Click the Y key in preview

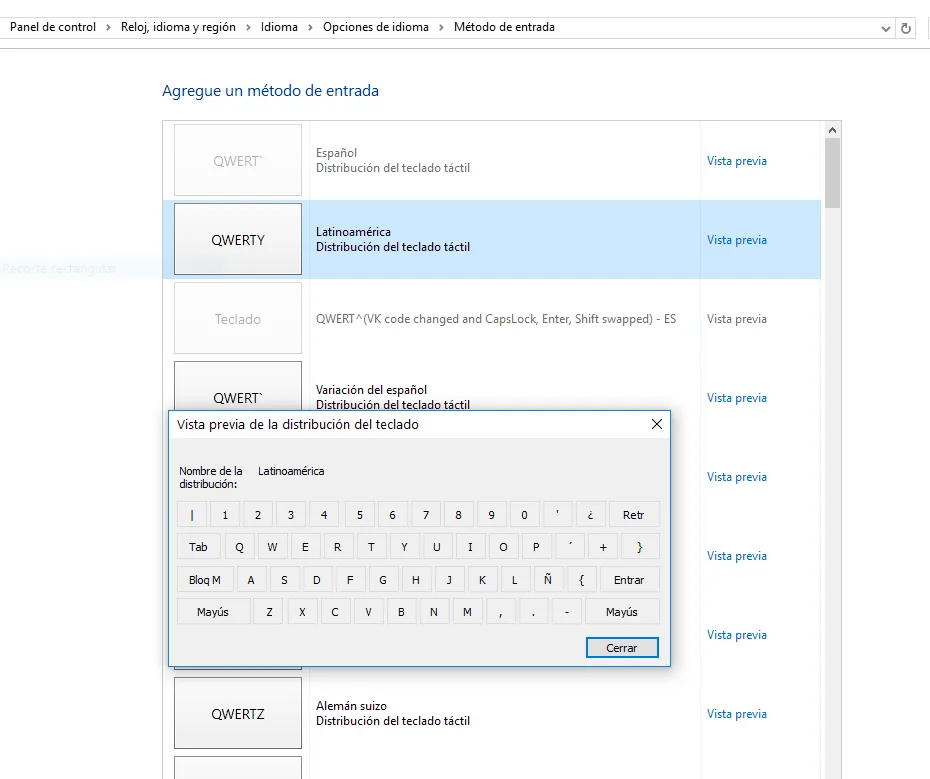404,547
